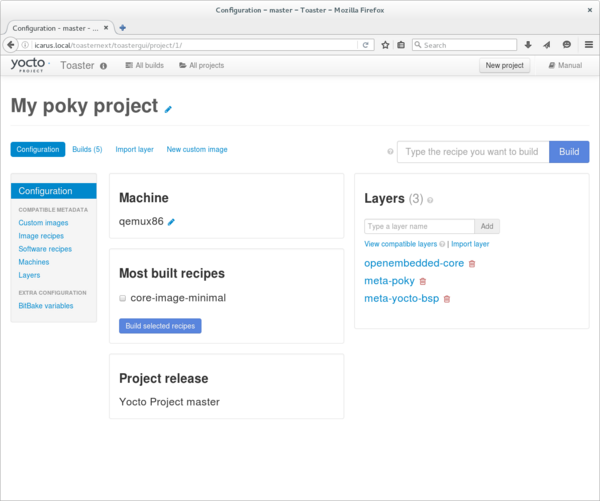Open BitBake variables in the sidebar

click(x=46, y=306)
